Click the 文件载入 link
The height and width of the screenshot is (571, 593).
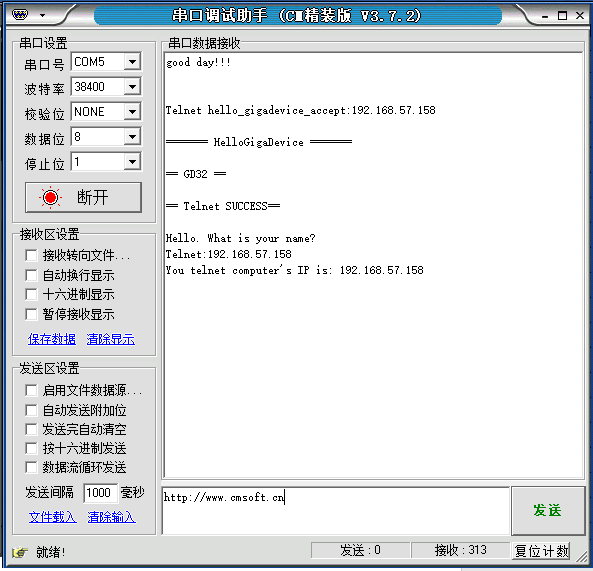tap(53, 517)
